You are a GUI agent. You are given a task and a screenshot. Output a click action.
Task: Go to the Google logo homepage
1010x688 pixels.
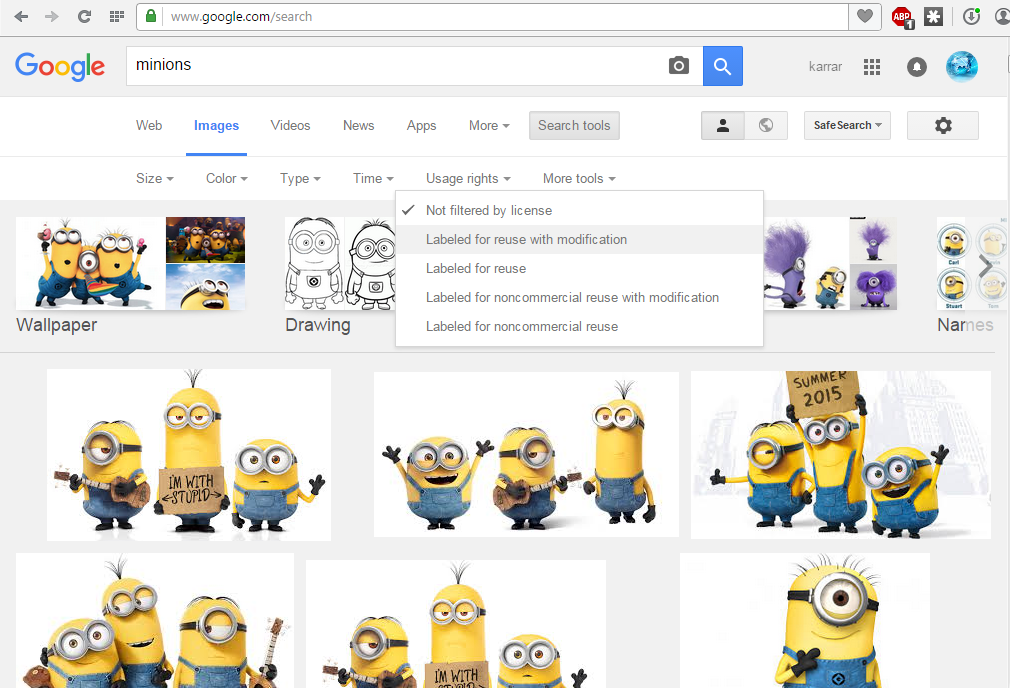[x=60, y=66]
